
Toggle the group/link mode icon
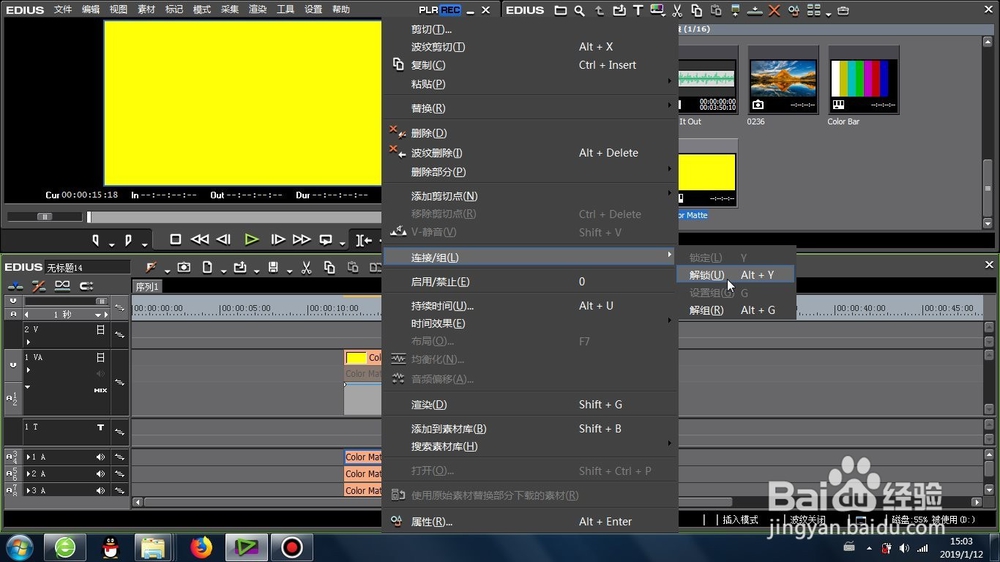(x=62, y=286)
